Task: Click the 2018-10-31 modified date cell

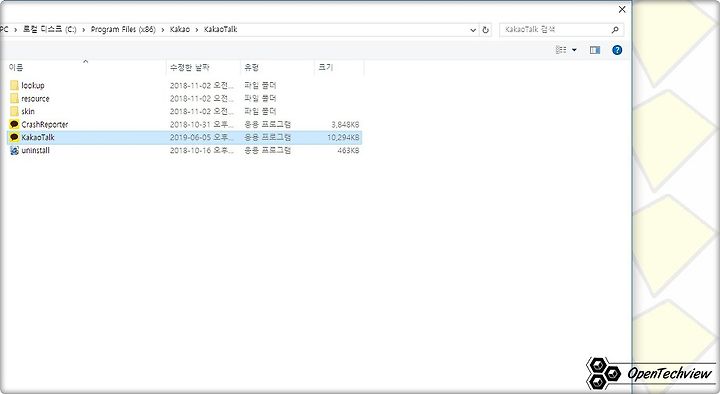Action: click(x=202, y=124)
